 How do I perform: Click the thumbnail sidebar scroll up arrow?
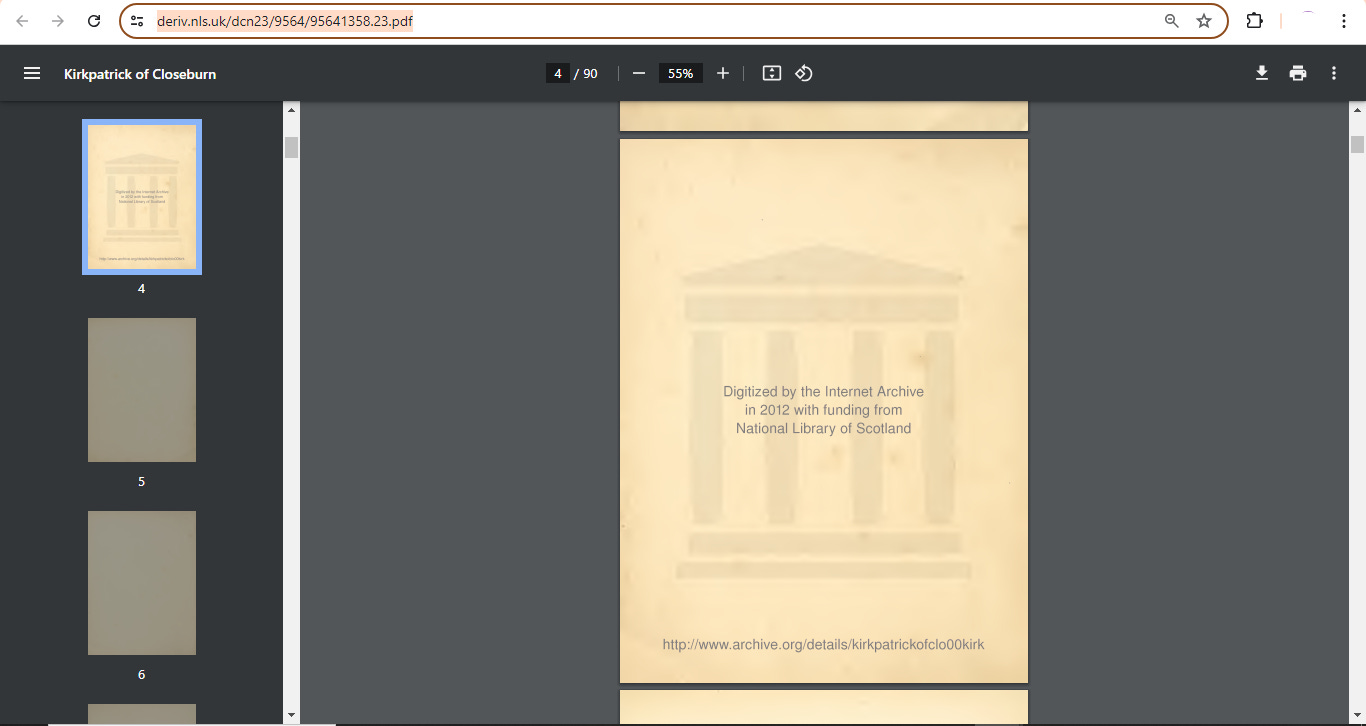pyautogui.click(x=291, y=109)
